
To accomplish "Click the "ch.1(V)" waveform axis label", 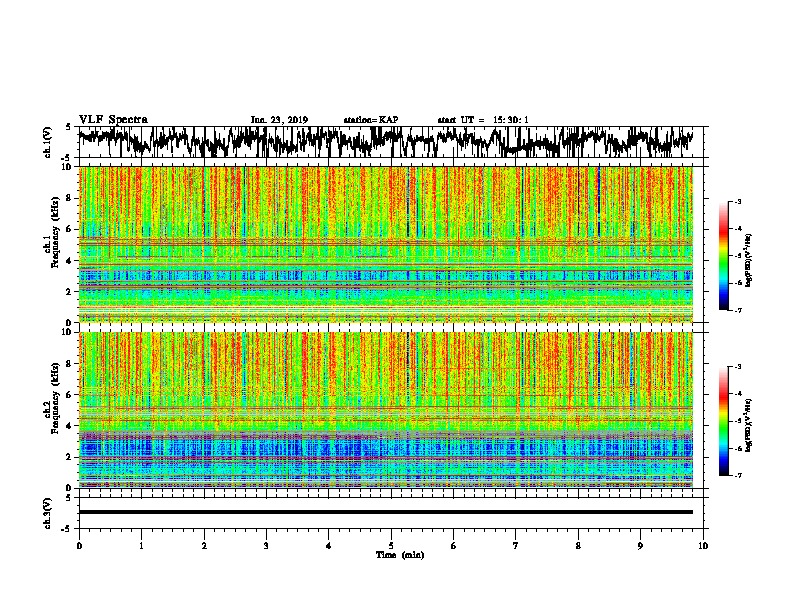I will point(48,142).
